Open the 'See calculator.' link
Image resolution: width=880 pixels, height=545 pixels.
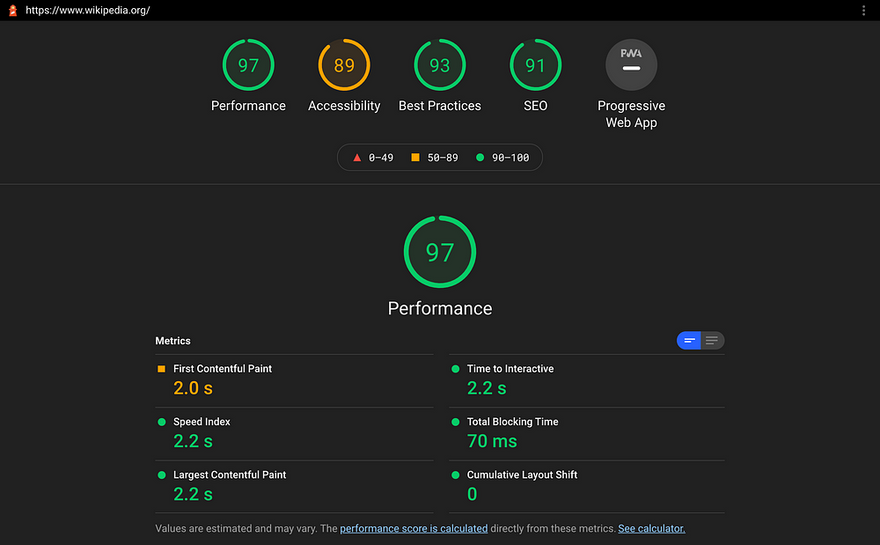click(x=652, y=528)
